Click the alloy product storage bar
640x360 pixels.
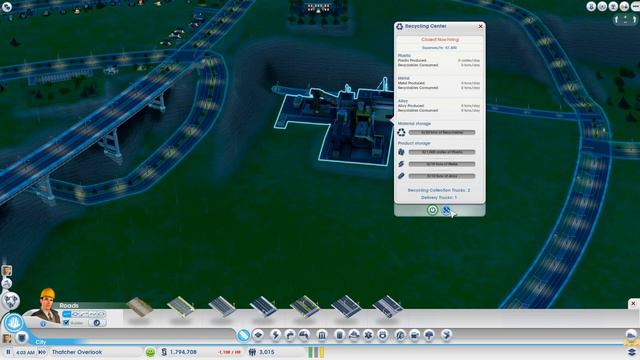coord(442,176)
